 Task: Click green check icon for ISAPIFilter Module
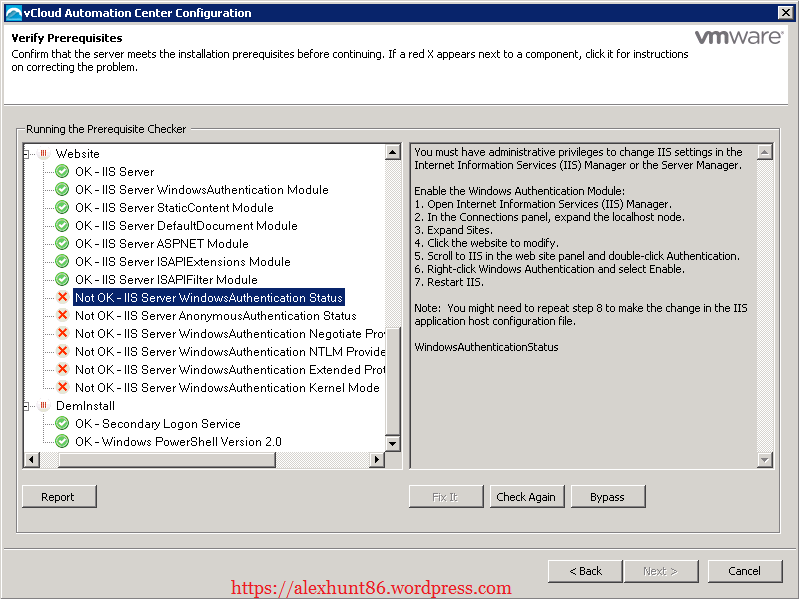pyautogui.click(x=62, y=279)
